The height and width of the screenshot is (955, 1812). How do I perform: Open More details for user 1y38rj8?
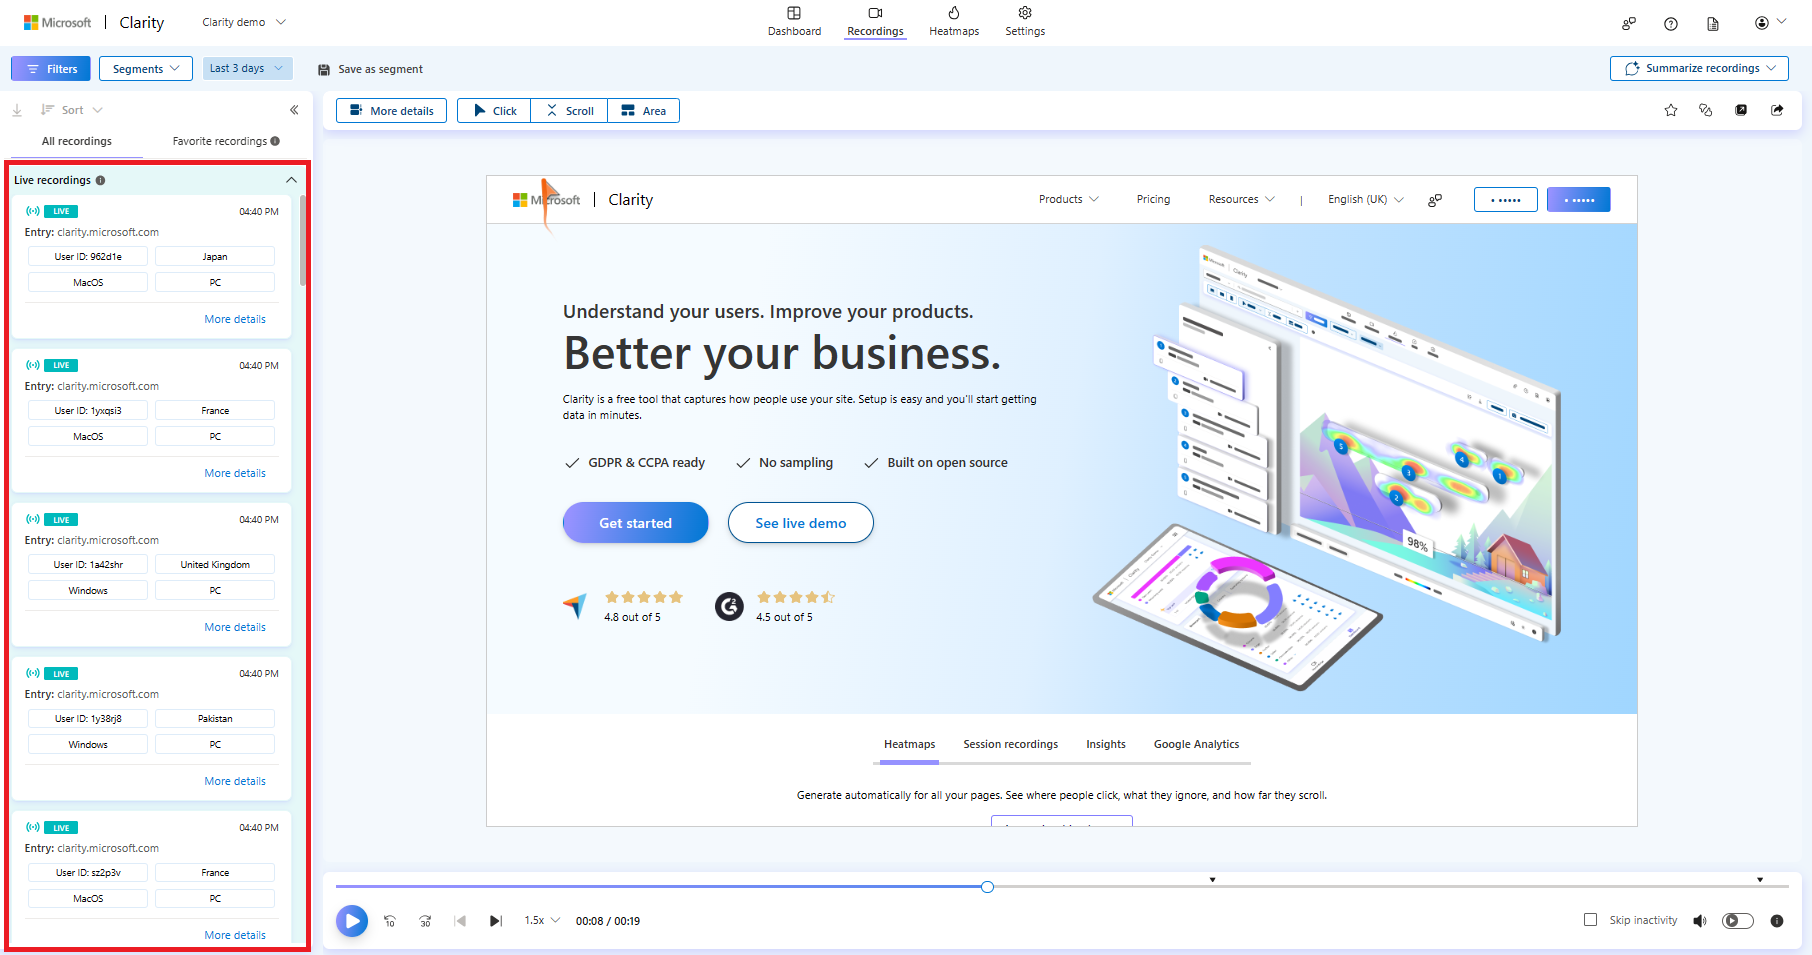(235, 781)
